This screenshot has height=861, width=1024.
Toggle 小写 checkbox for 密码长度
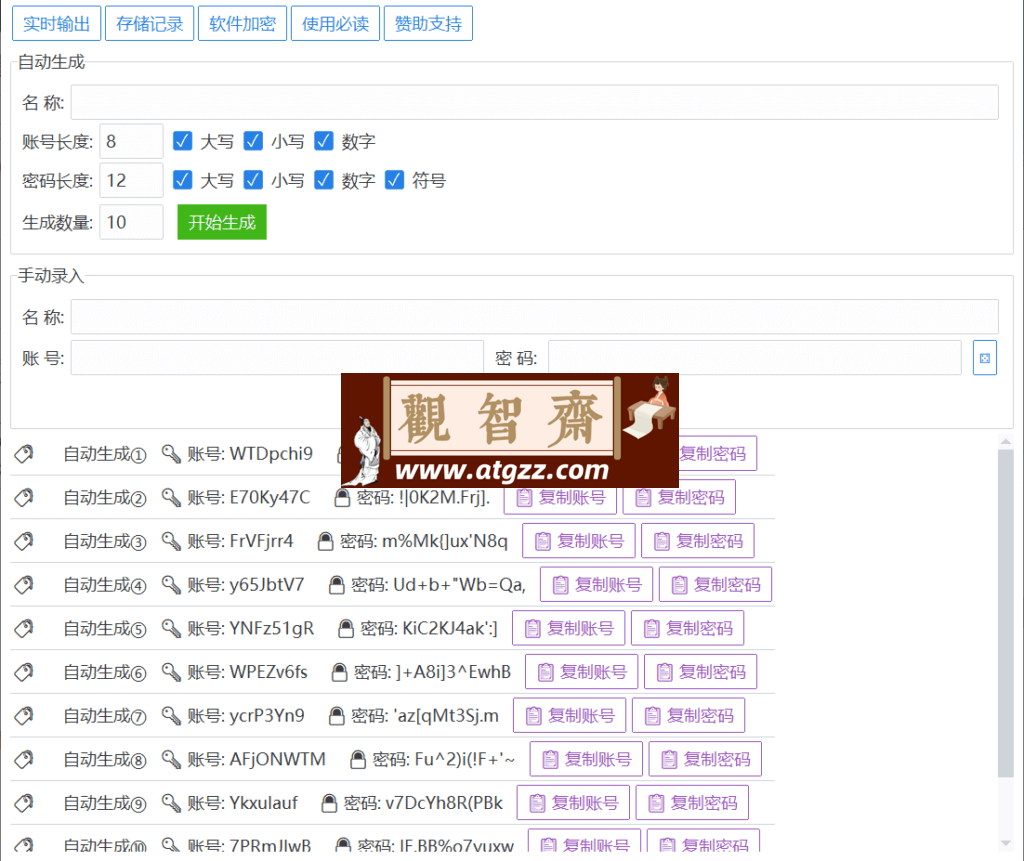(x=253, y=180)
